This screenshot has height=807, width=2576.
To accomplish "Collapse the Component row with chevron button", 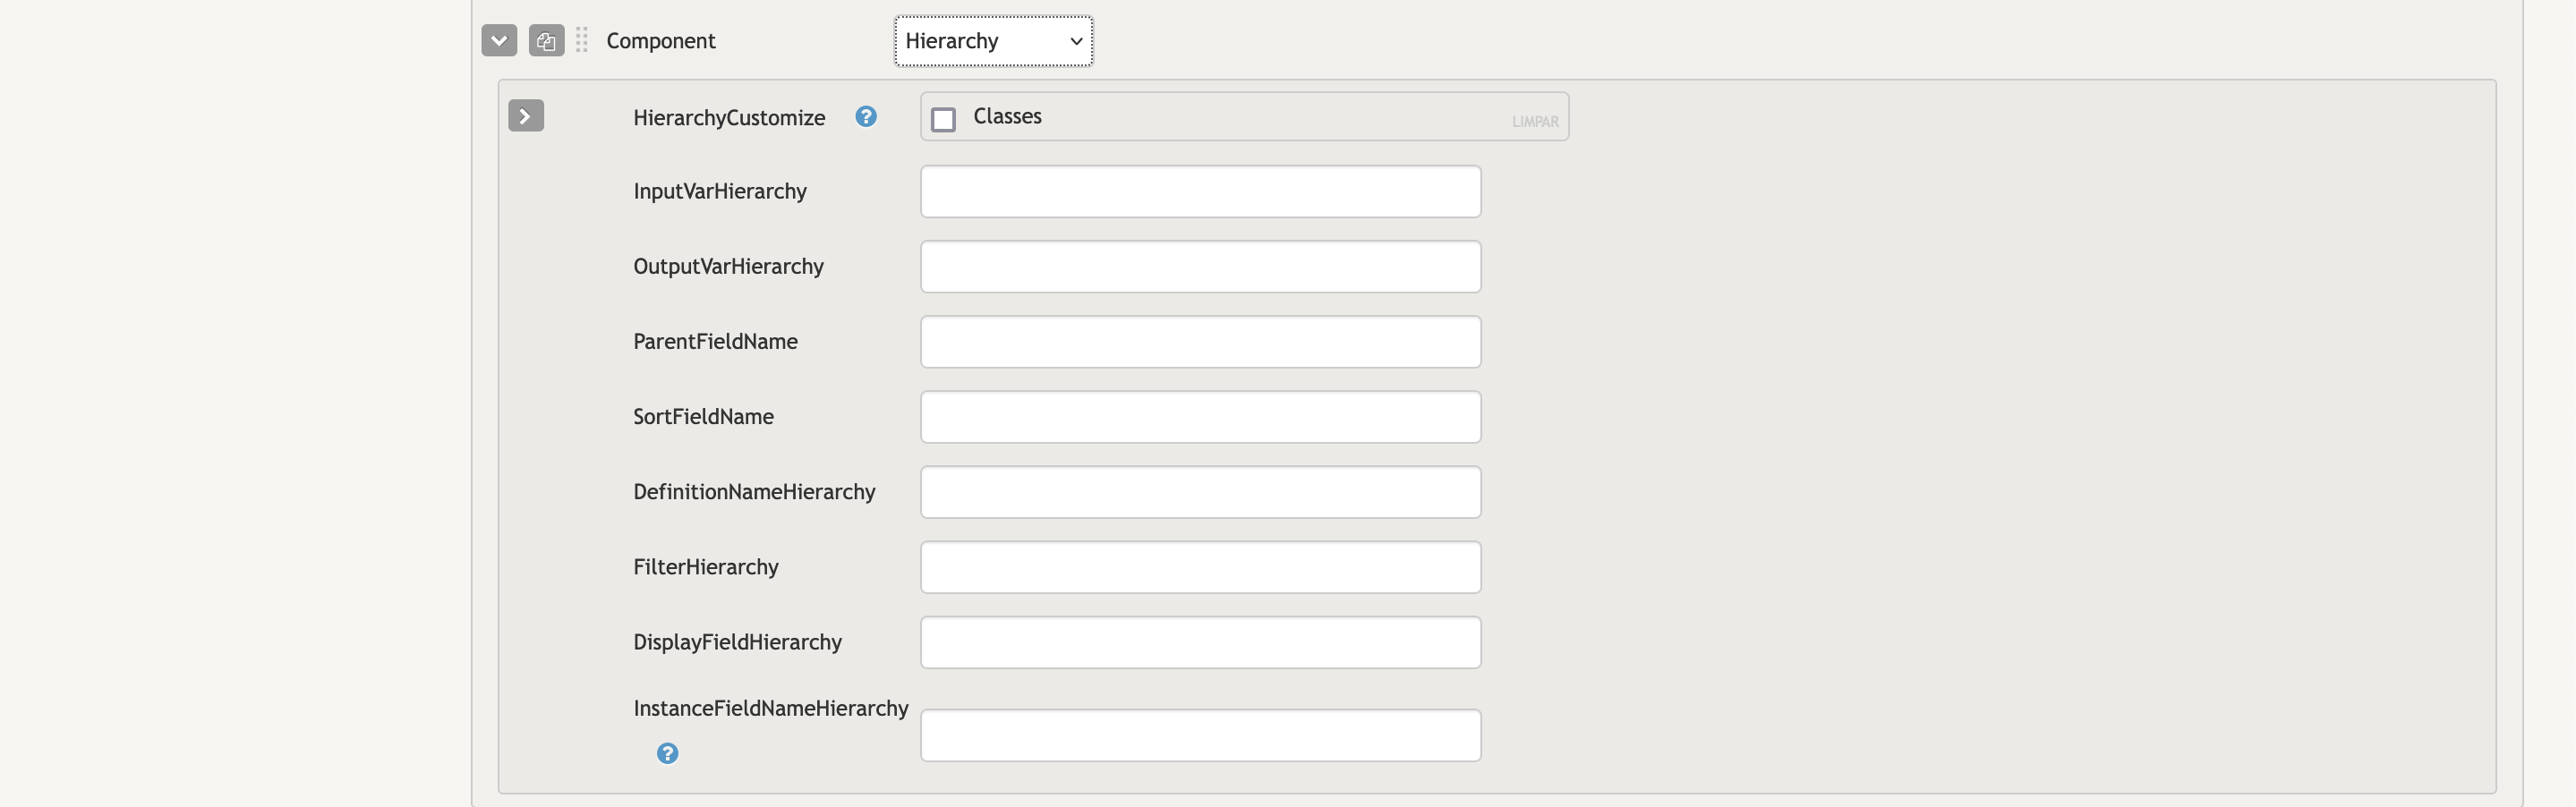I will pyautogui.click(x=499, y=41).
